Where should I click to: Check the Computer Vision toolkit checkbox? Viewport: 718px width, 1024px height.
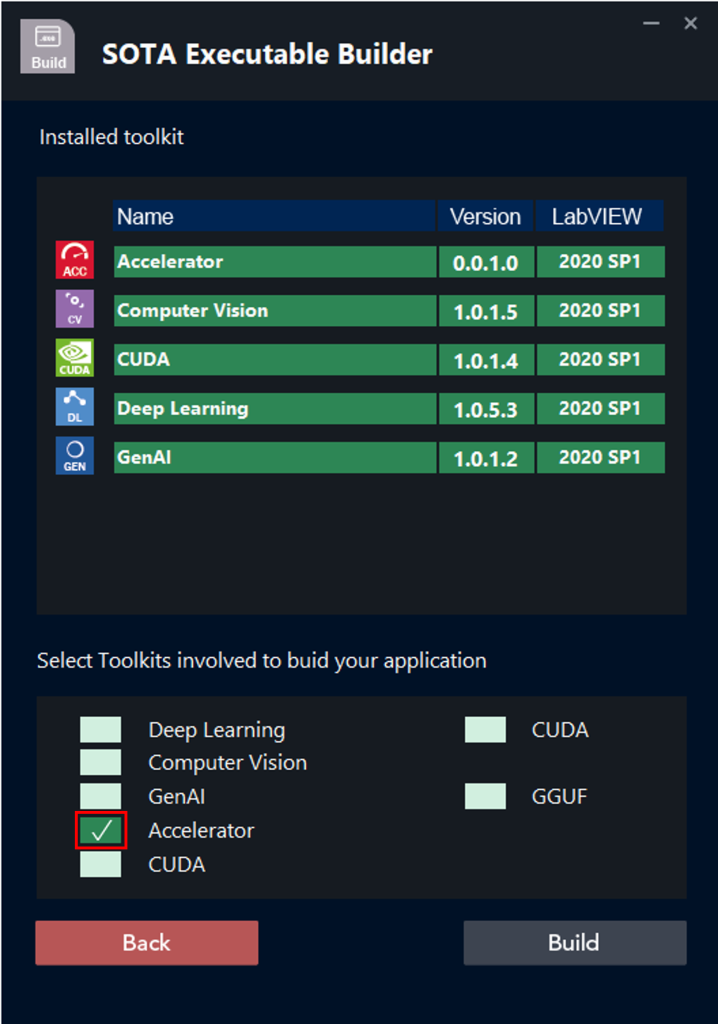click(x=101, y=763)
